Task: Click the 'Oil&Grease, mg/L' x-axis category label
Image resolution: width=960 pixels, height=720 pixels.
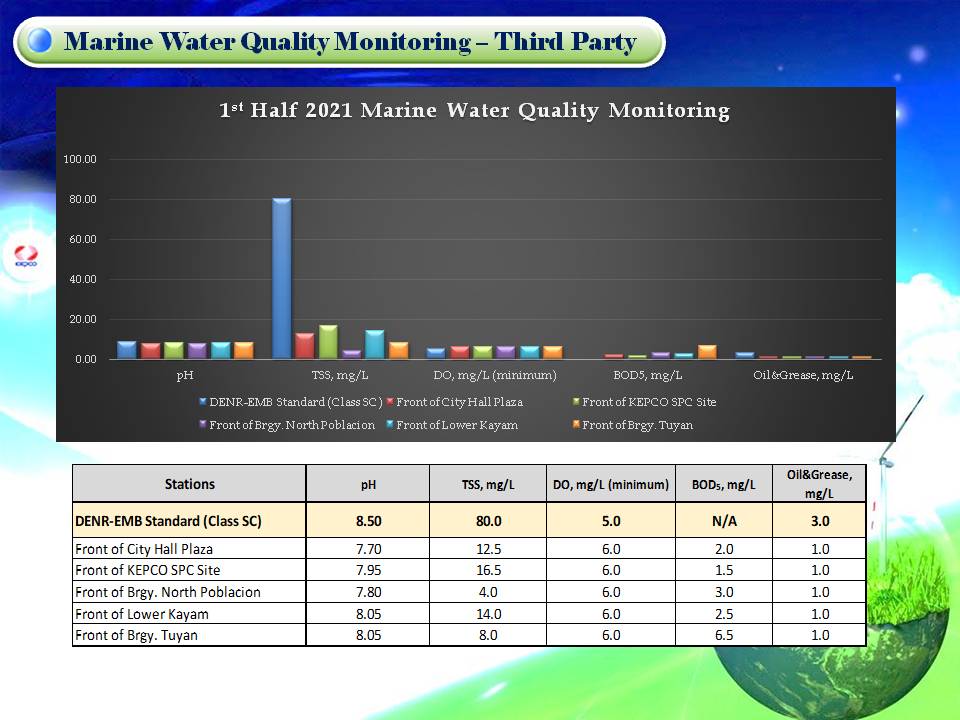Action: click(x=803, y=375)
